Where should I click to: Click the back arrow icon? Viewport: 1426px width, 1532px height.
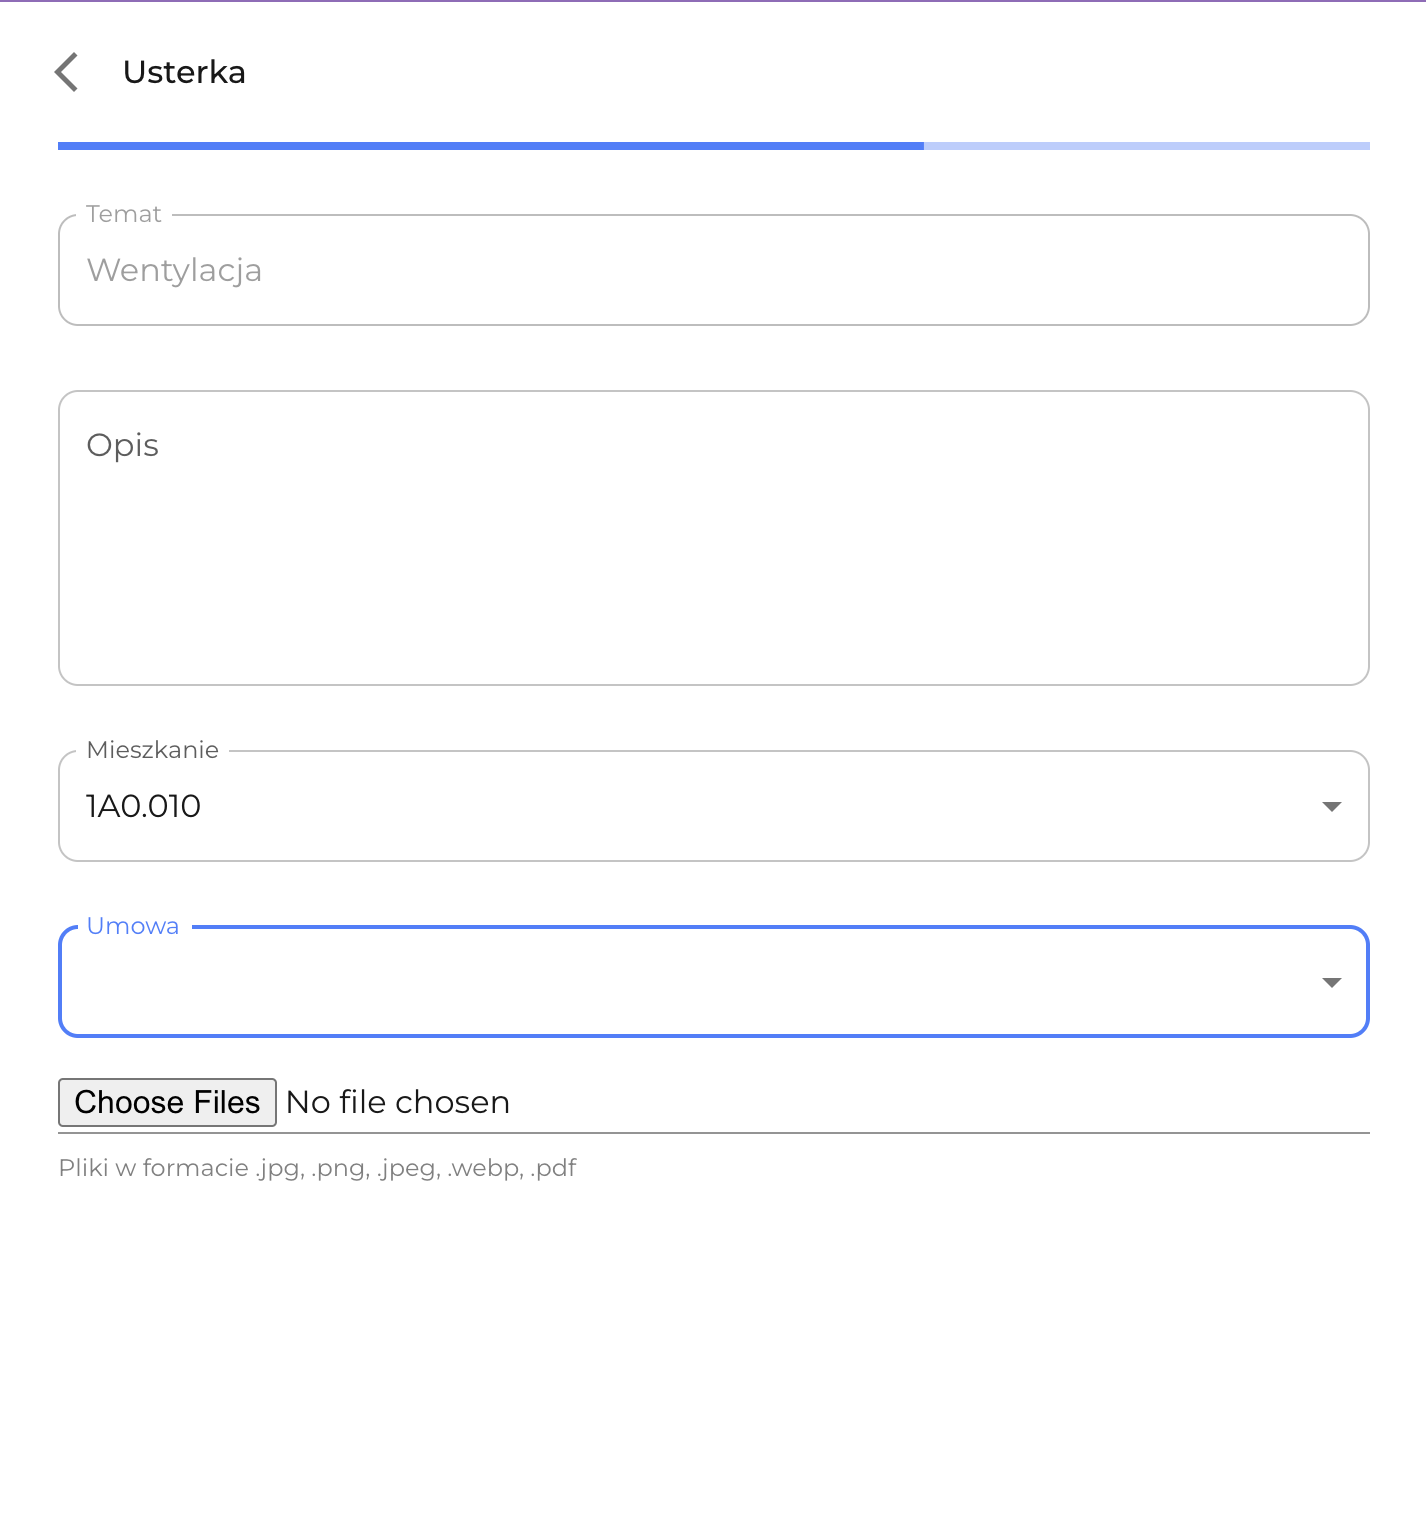(67, 72)
